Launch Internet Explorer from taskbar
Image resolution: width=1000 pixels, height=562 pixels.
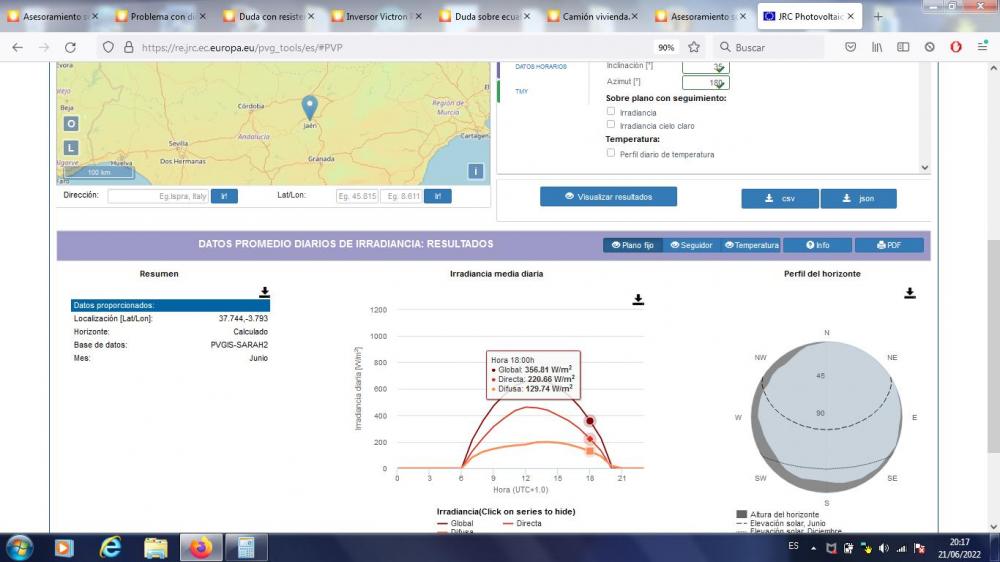pyautogui.click(x=110, y=547)
